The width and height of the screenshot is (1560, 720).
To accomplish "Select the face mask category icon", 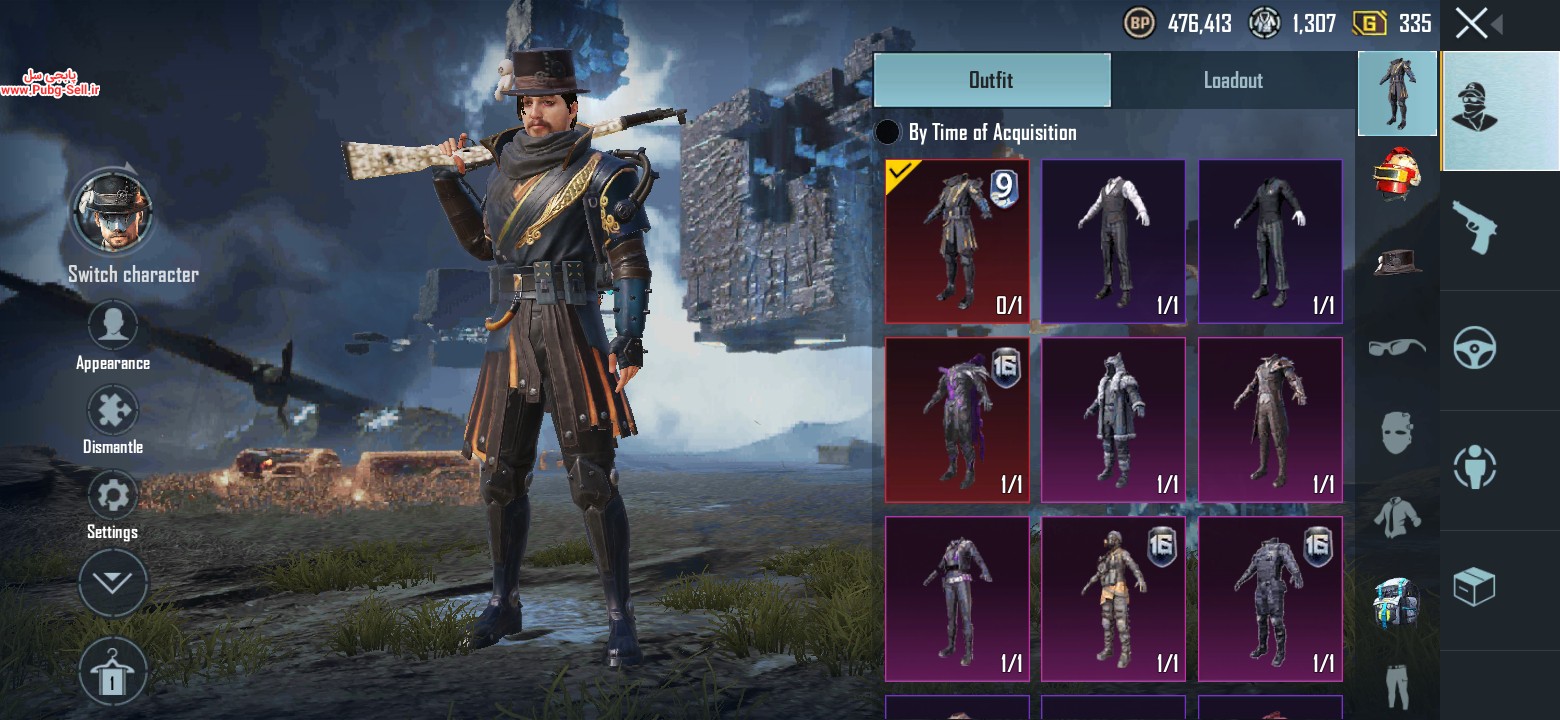I will click(x=1397, y=432).
